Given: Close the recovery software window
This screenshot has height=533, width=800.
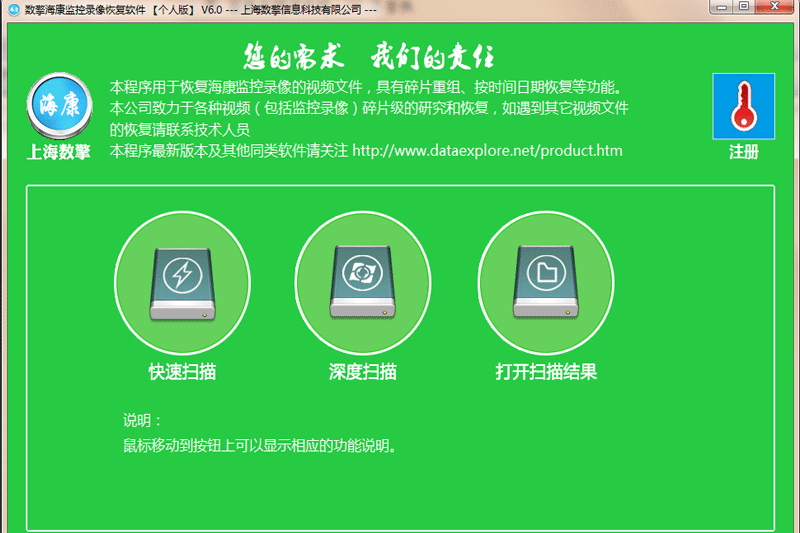Looking at the screenshot, I should point(774,7).
